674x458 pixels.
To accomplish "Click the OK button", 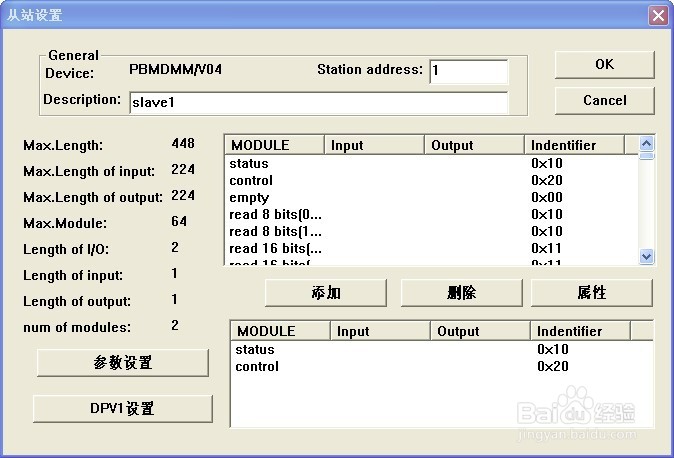I will pos(604,65).
